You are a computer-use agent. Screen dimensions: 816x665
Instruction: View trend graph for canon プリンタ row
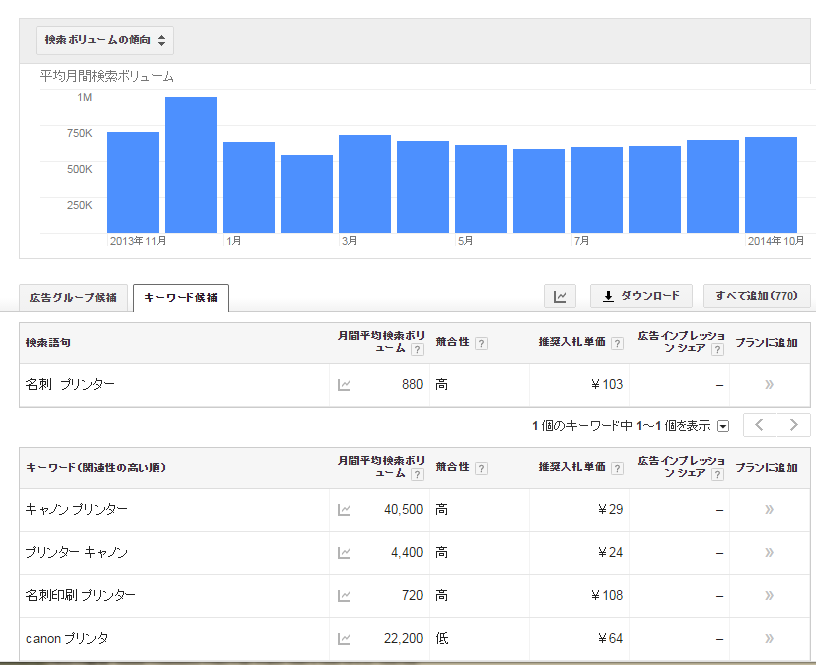click(345, 638)
